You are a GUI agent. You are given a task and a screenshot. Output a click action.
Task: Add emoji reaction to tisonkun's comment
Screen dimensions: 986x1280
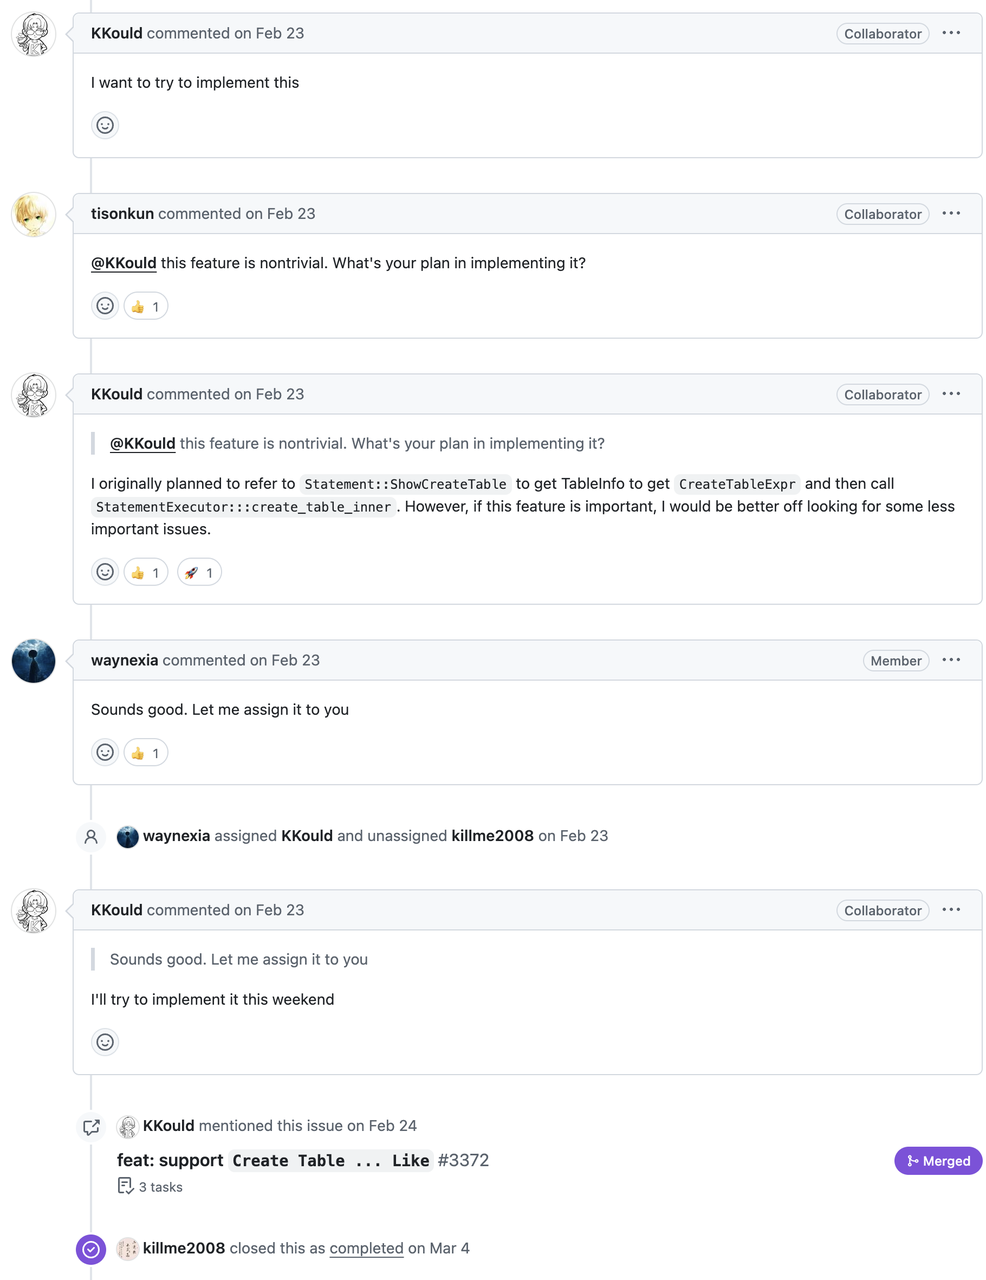click(x=105, y=306)
